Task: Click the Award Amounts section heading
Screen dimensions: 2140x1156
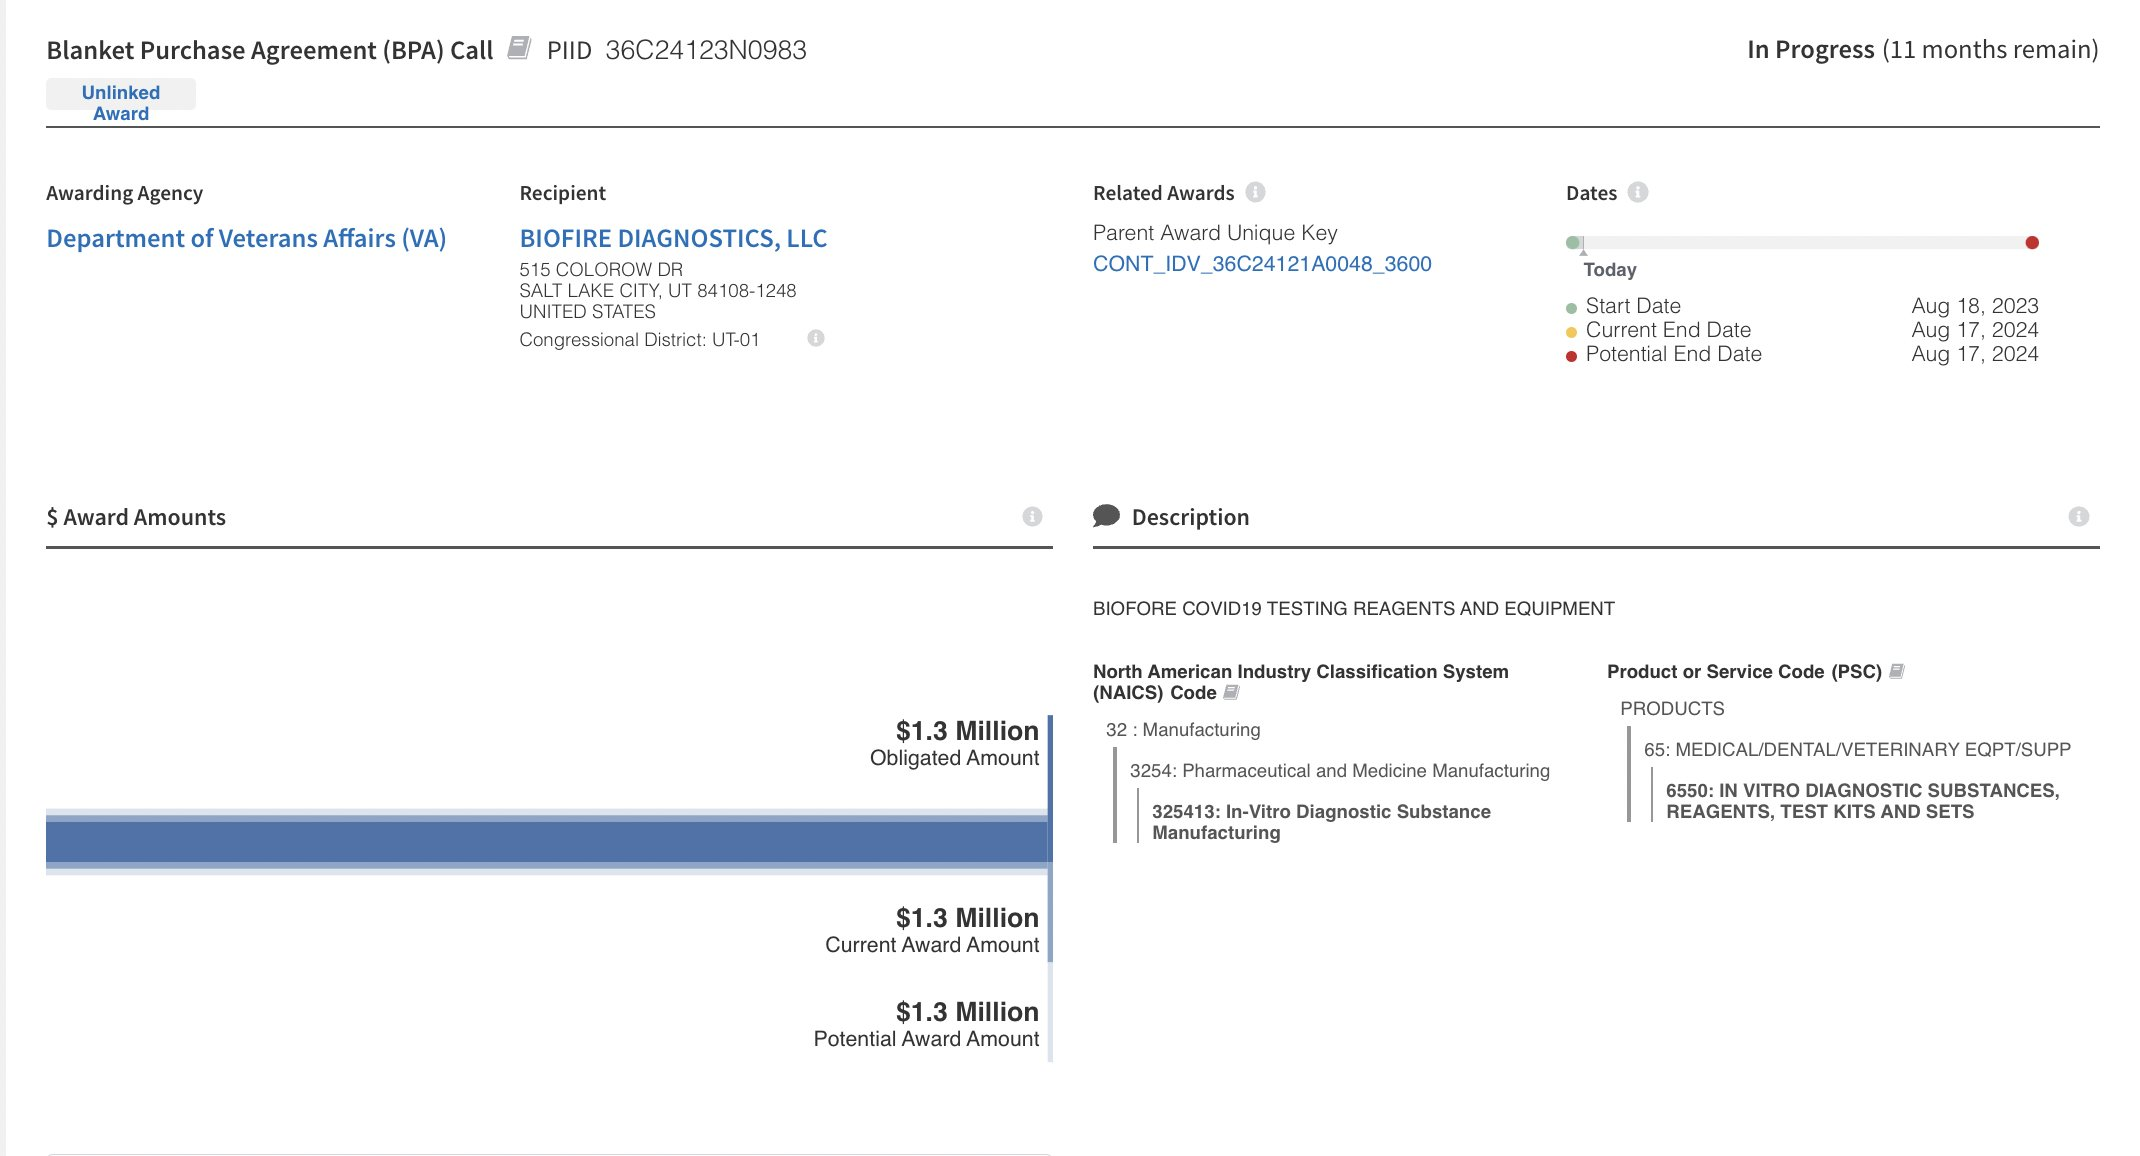Action: (136, 517)
